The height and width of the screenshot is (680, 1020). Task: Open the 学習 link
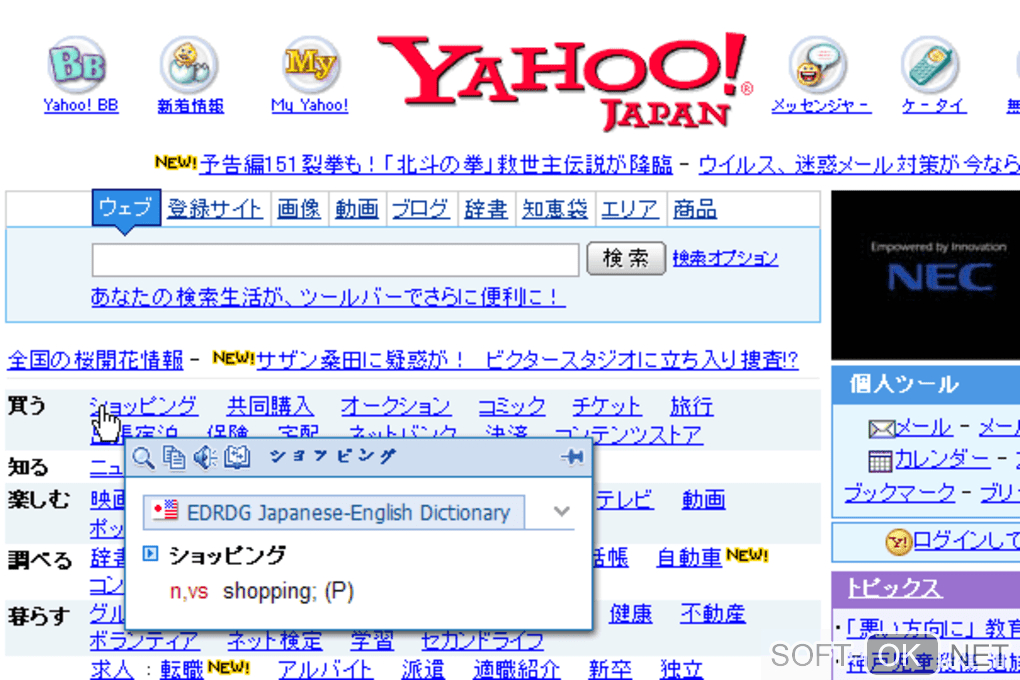coord(372,641)
